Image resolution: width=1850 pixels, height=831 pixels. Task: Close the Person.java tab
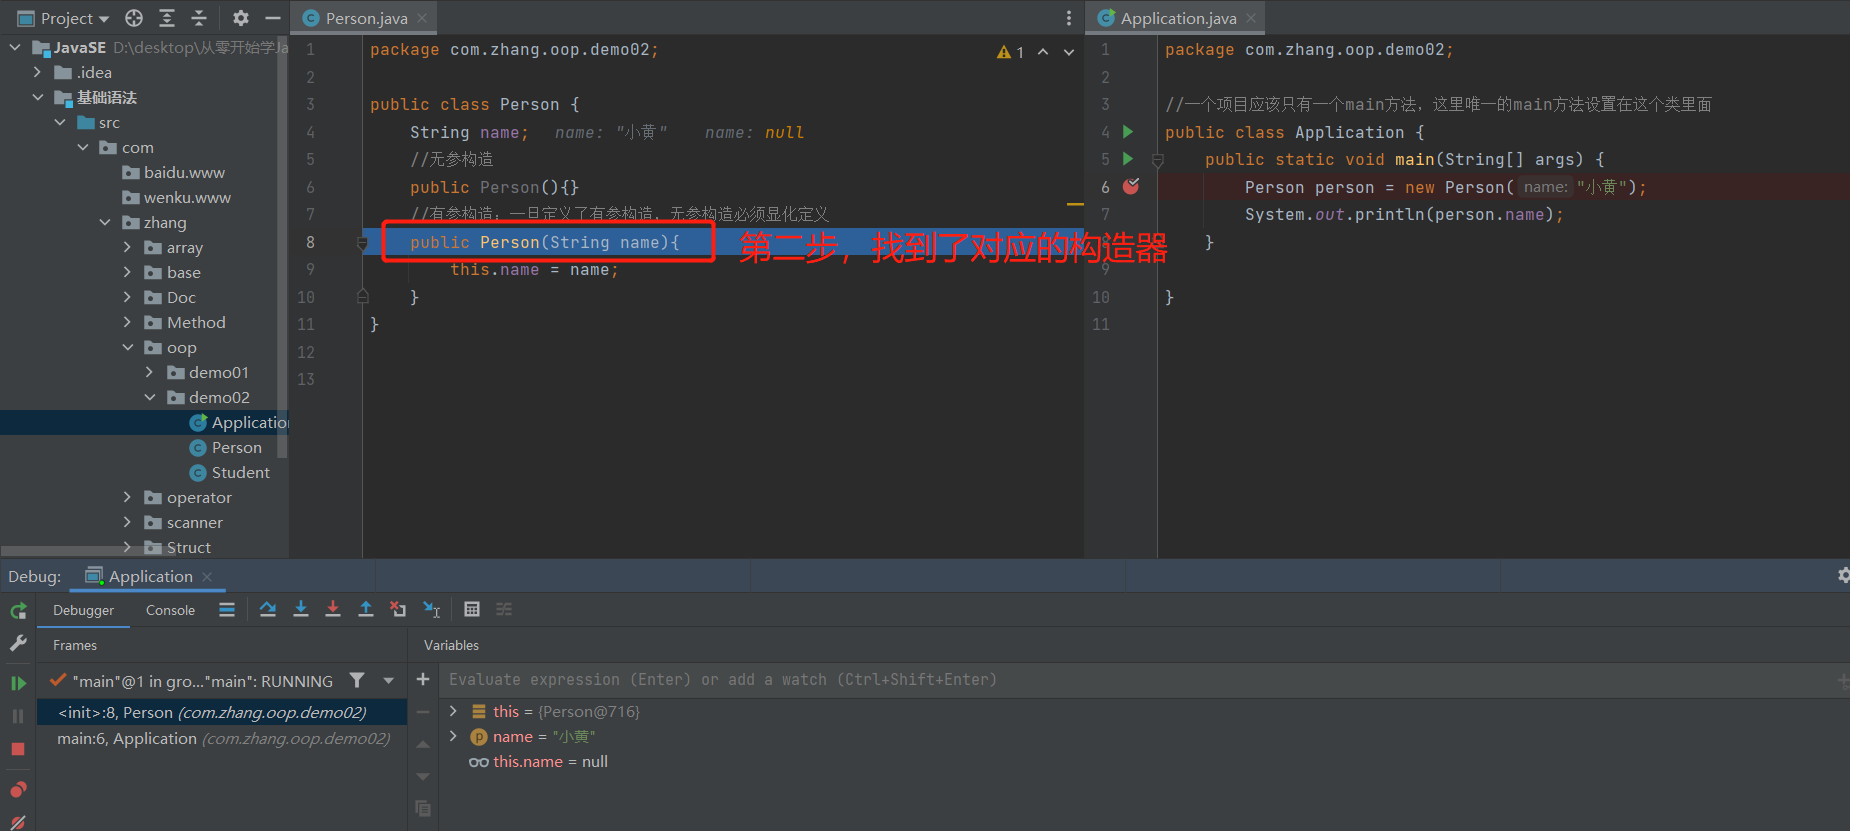423,18
